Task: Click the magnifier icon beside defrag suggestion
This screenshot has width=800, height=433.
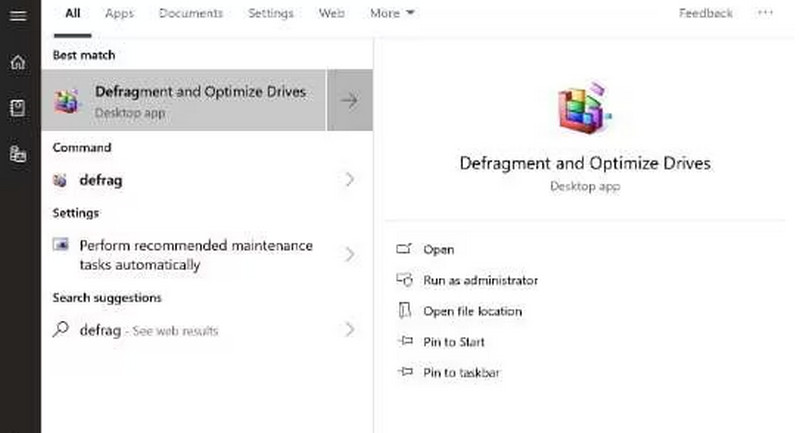Action: 61,330
